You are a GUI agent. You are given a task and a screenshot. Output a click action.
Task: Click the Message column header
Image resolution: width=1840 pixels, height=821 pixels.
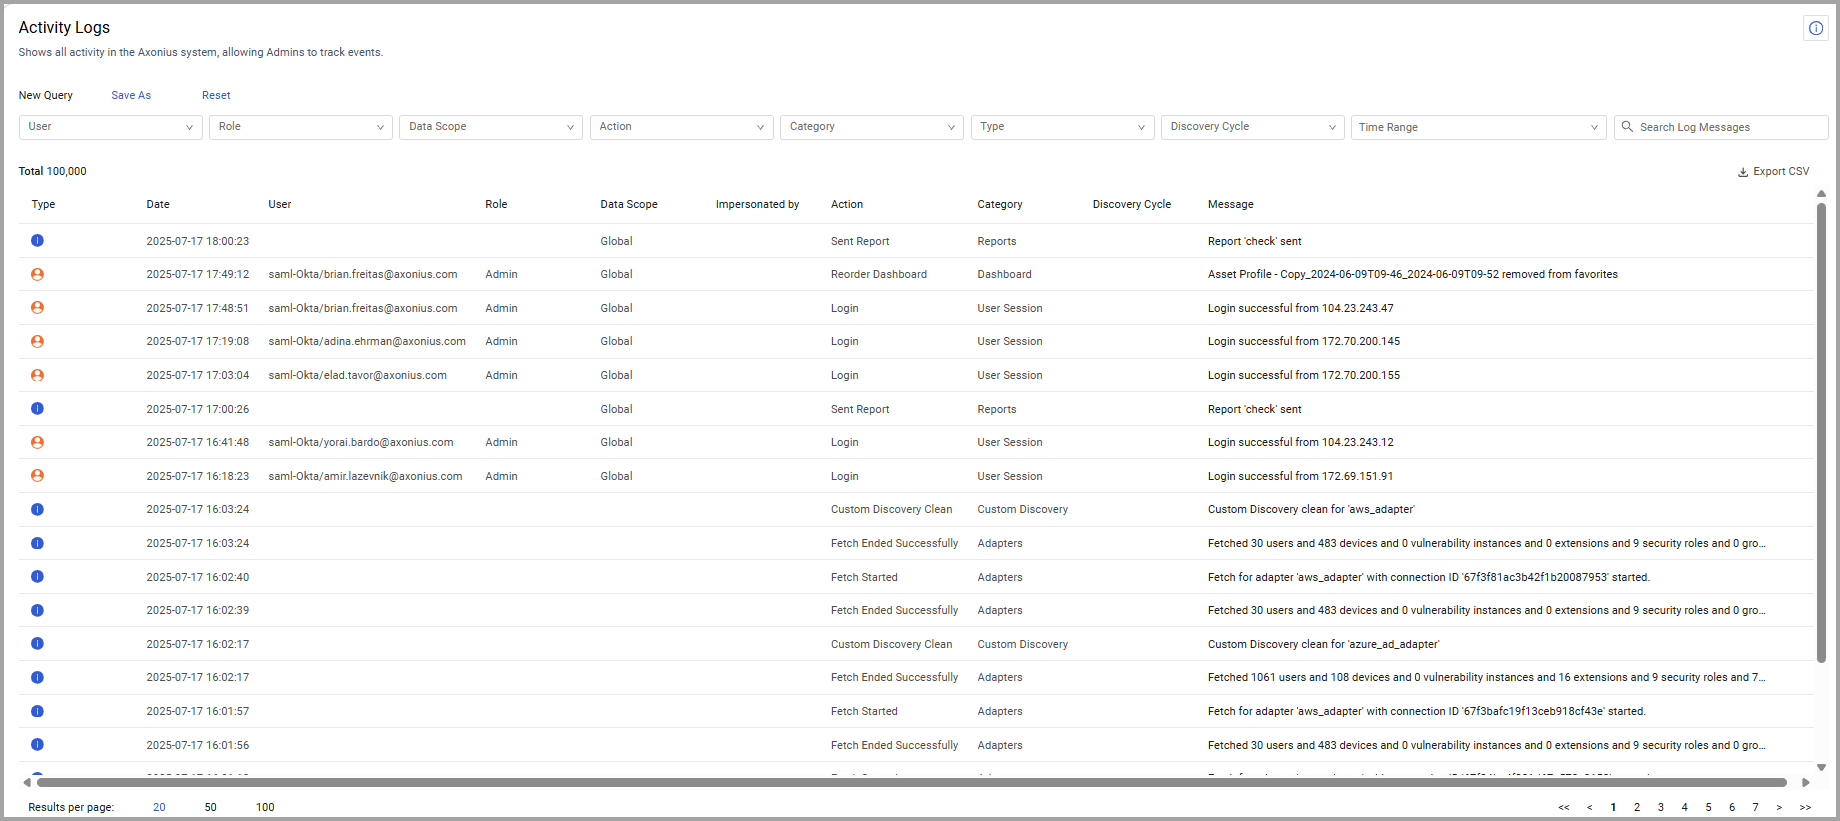1230,204
